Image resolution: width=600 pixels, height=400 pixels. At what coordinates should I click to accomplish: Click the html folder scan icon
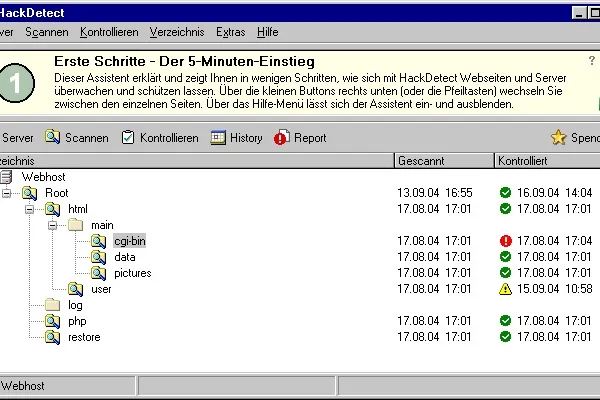52,209
